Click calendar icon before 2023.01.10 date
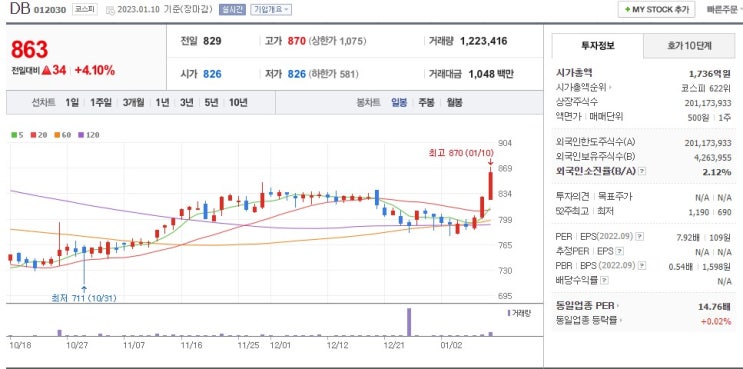This screenshot has width=743, height=369. (x=110, y=10)
